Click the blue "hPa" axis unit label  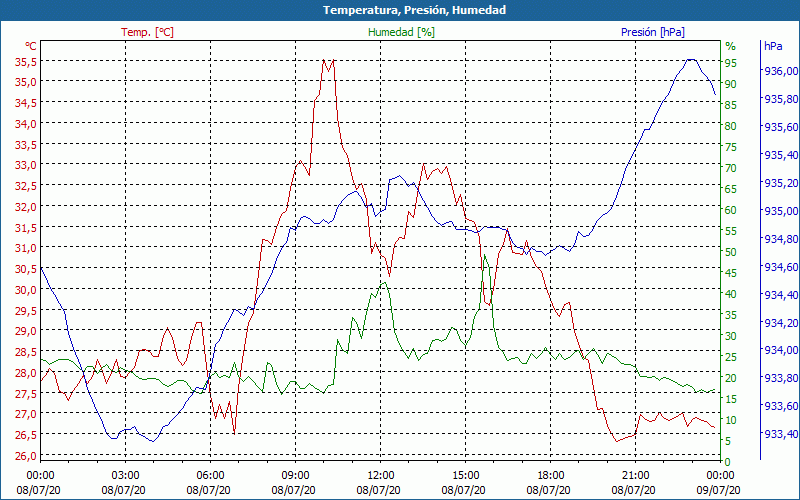tap(773, 46)
